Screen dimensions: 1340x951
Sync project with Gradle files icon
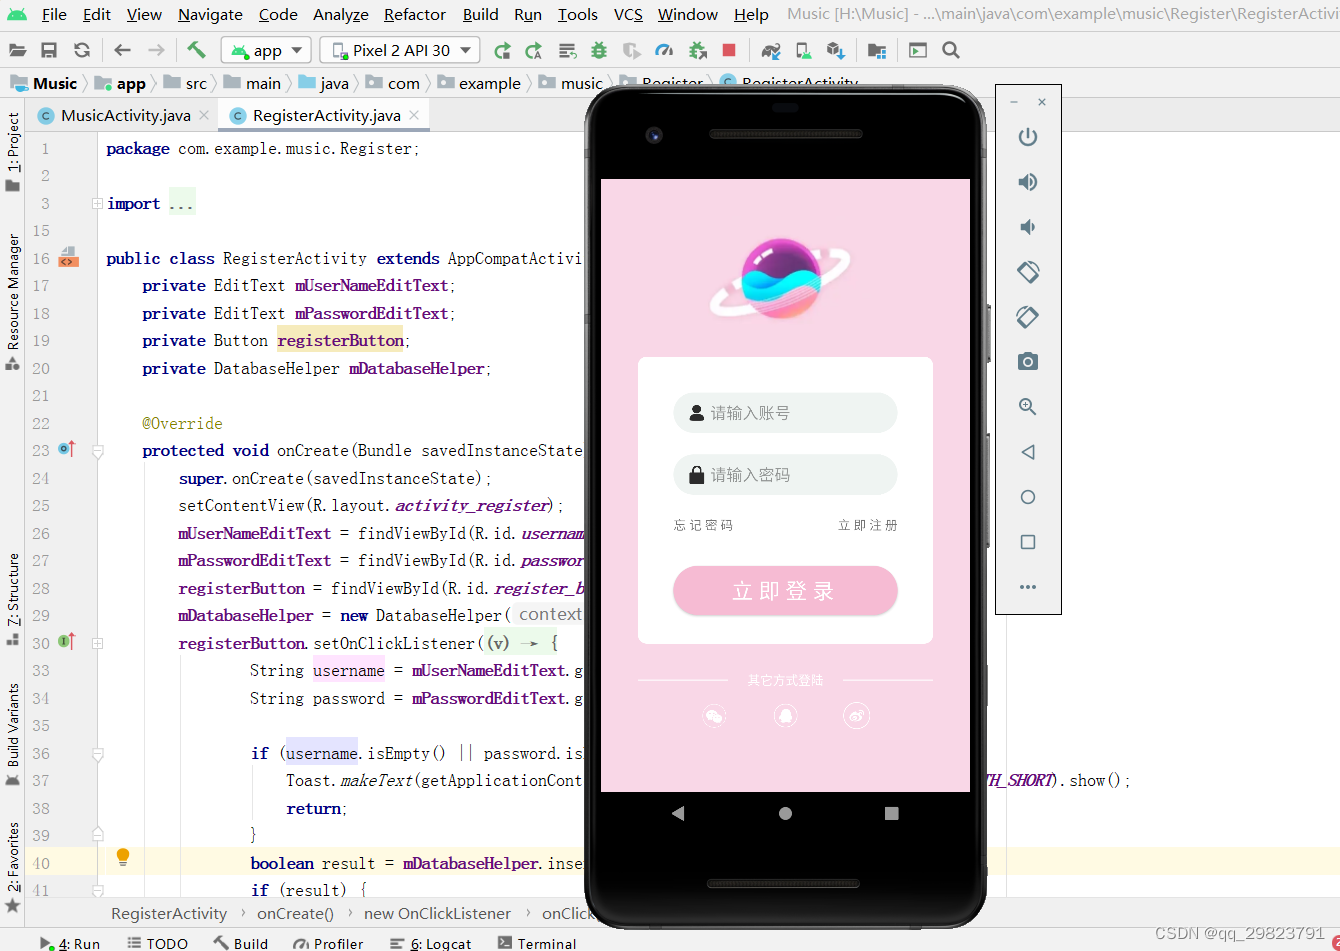tap(771, 50)
